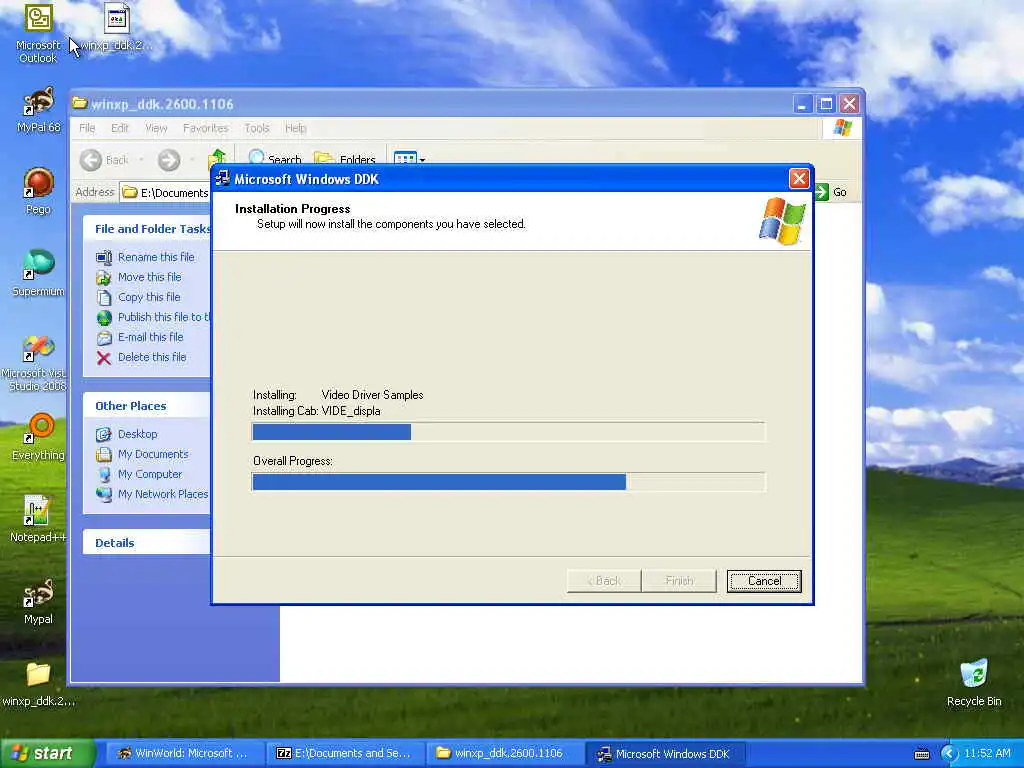Viewport: 1024px width, 768px height.
Task: Click the Windows flag logo in Explorer window
Action: coord(842,127)
